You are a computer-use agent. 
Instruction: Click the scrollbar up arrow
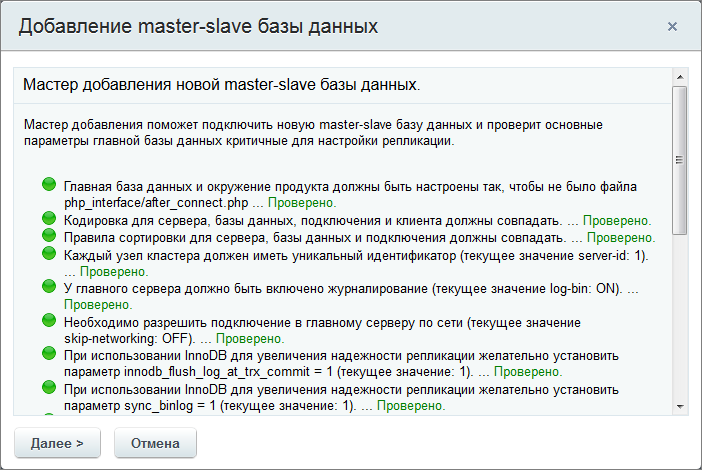click(680, 77)
